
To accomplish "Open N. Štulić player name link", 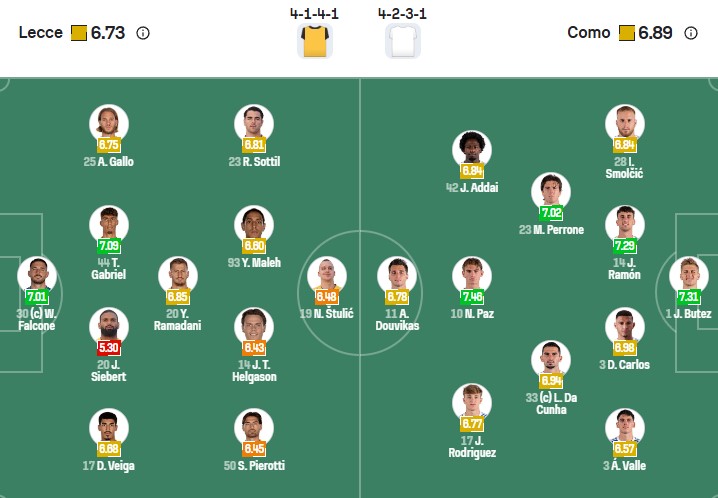I will 326,313.
